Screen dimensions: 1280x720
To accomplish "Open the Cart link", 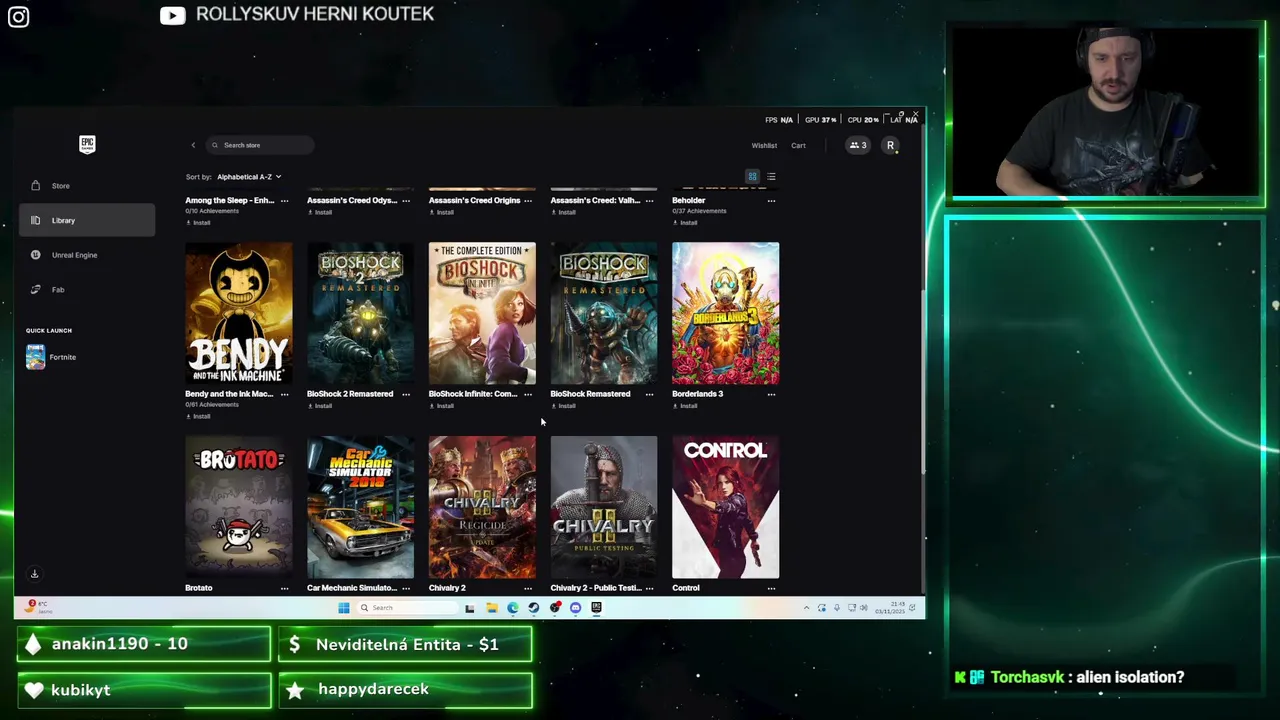I will click(x=798, y=145).
